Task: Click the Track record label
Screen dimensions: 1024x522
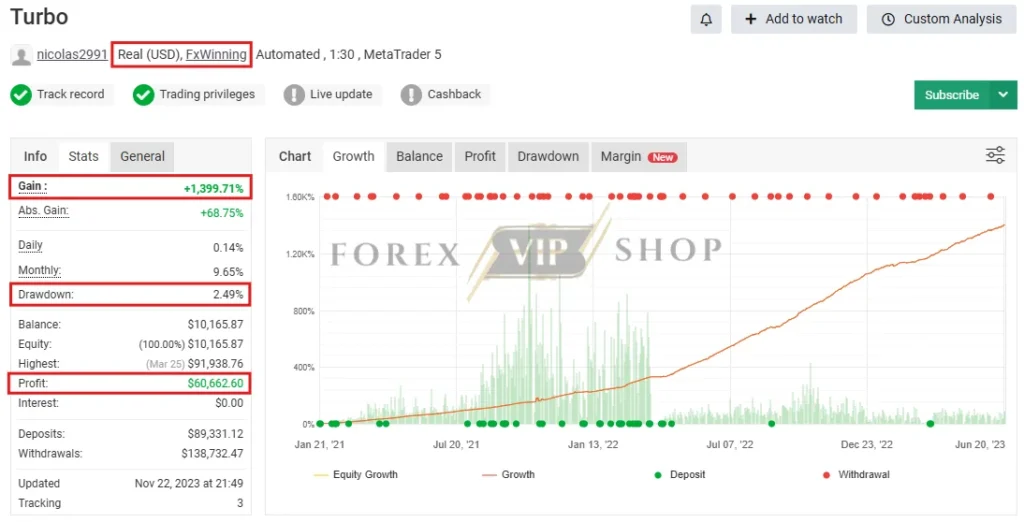Action: (71, 94)
